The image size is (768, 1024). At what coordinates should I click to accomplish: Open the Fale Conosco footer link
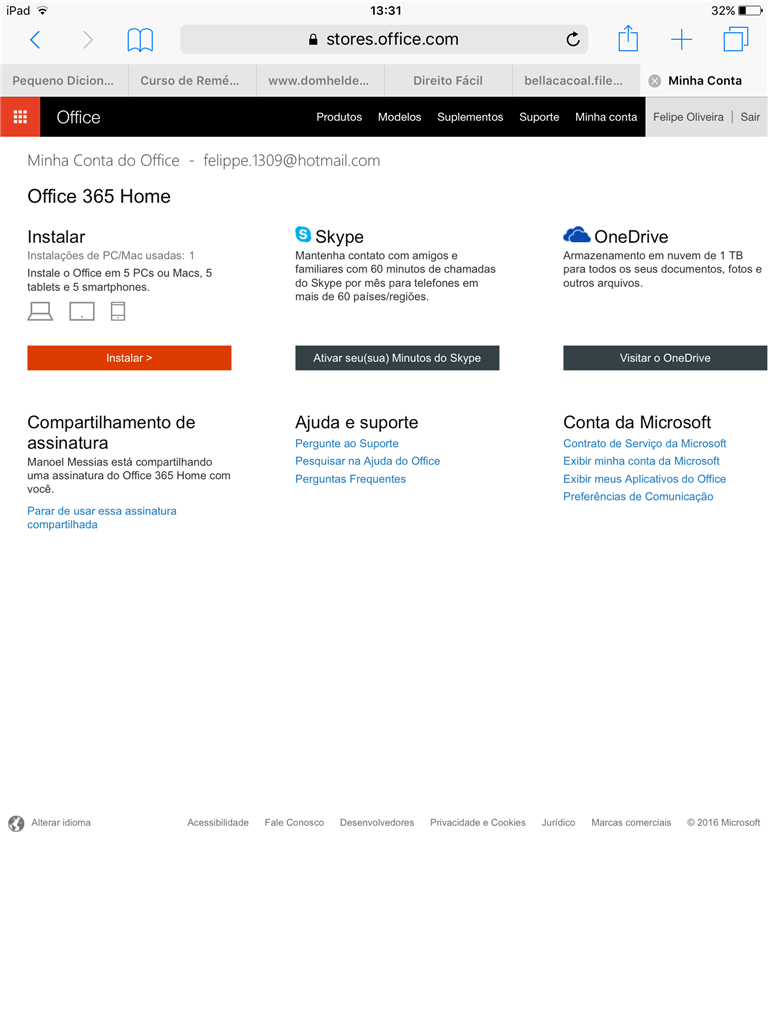pyautogui.click(x=295, y=823)
